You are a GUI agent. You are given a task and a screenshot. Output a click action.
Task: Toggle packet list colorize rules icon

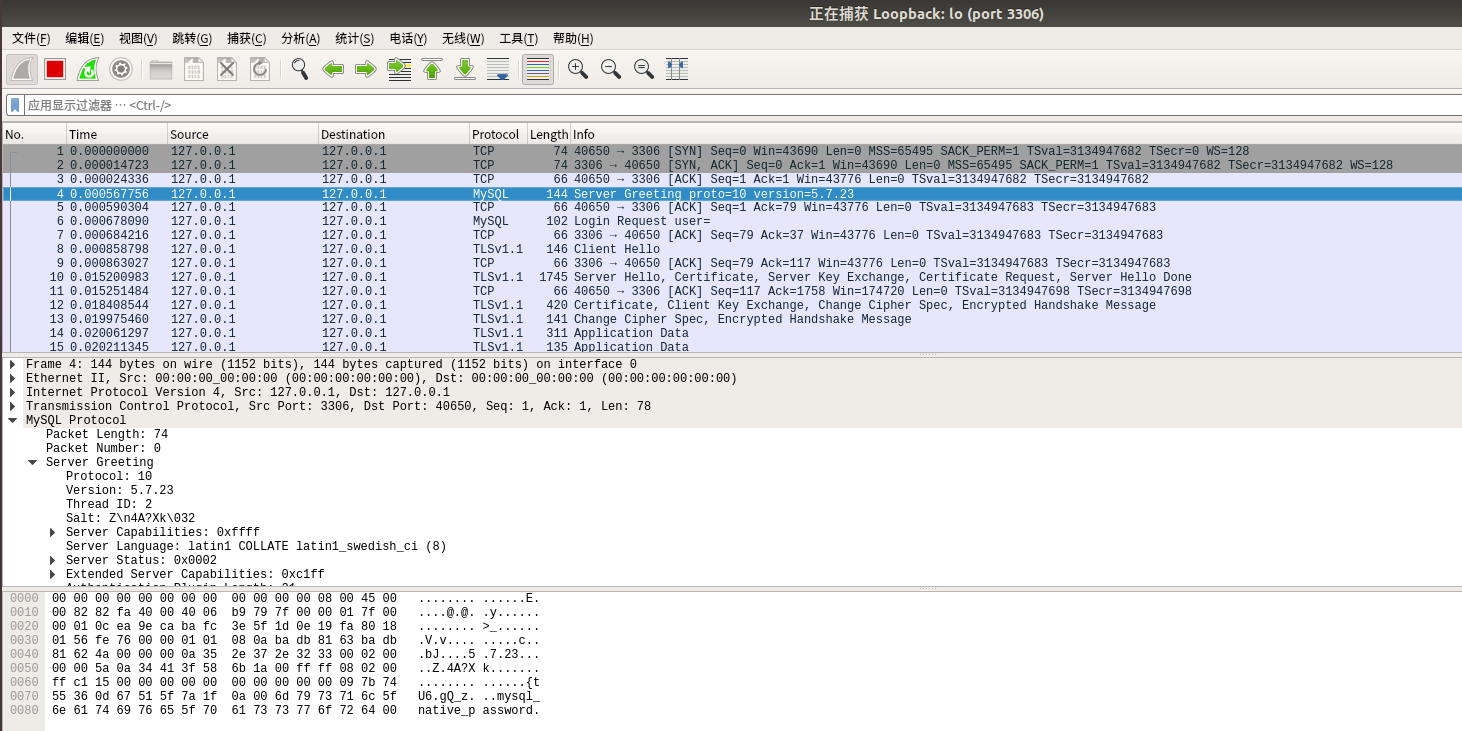pos(538,69)
